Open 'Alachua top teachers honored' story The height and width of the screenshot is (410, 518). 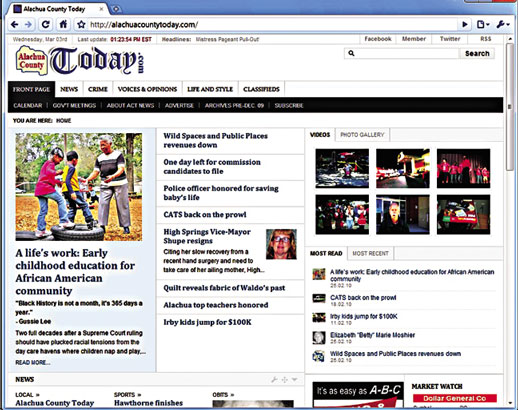tap(216, 305)
